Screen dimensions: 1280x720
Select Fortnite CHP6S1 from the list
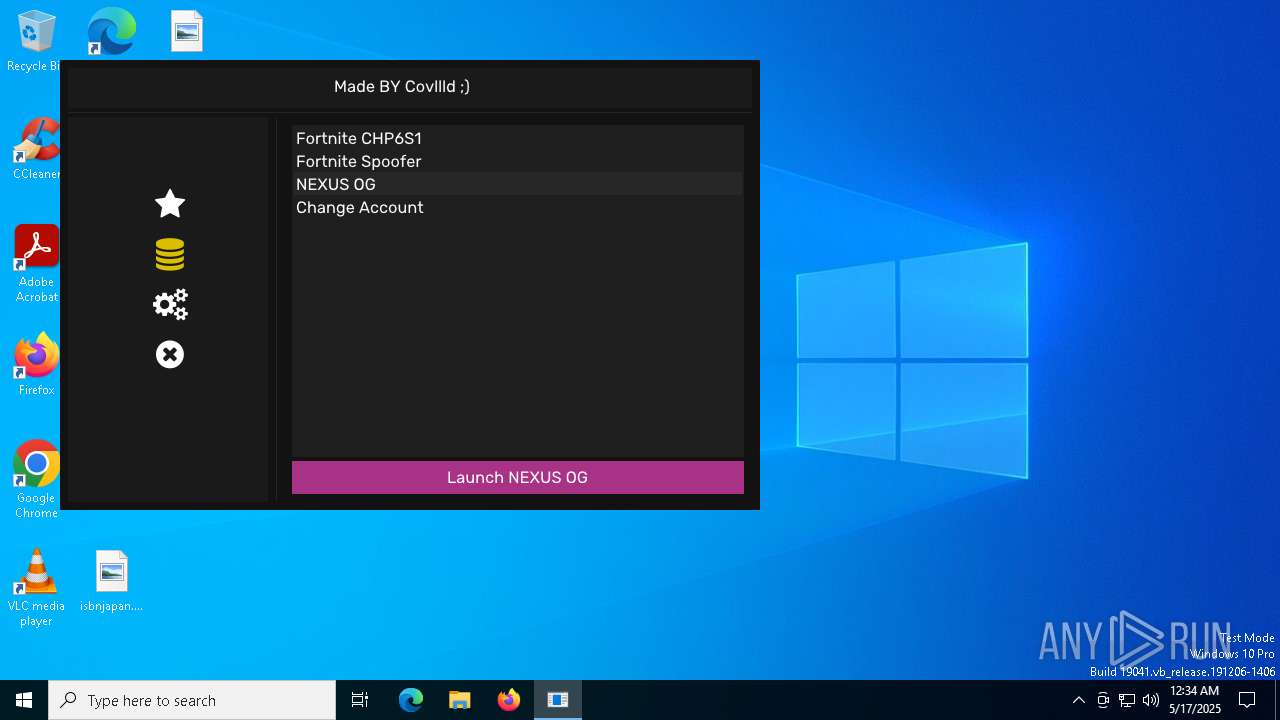point(517,138)
